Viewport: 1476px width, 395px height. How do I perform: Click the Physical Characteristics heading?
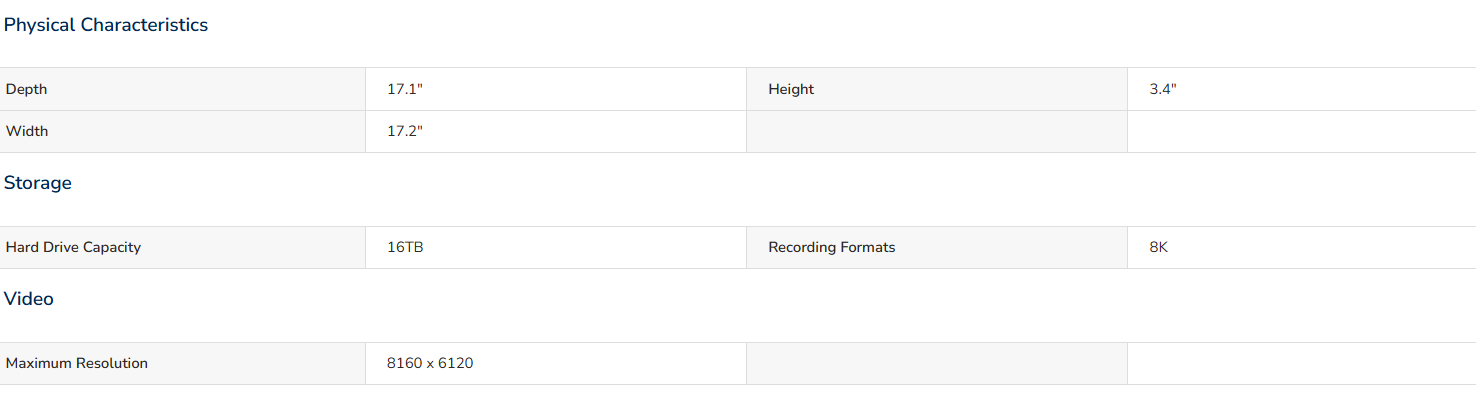(x=106, y=25)
